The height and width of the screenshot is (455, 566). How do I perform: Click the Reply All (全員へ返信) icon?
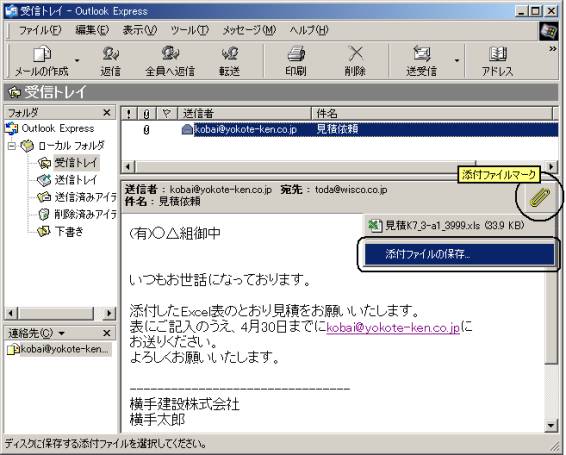coord(170,61)
